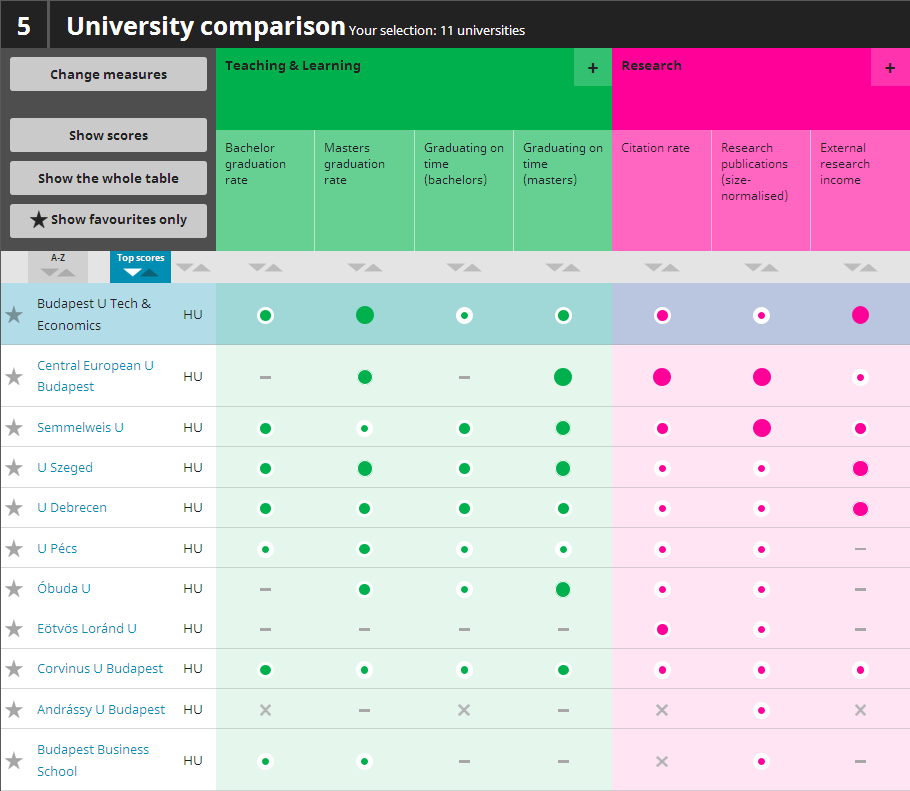
Task: Star Óbuda U as favourite
Action: pyautogui.click(x=14, y=589)
